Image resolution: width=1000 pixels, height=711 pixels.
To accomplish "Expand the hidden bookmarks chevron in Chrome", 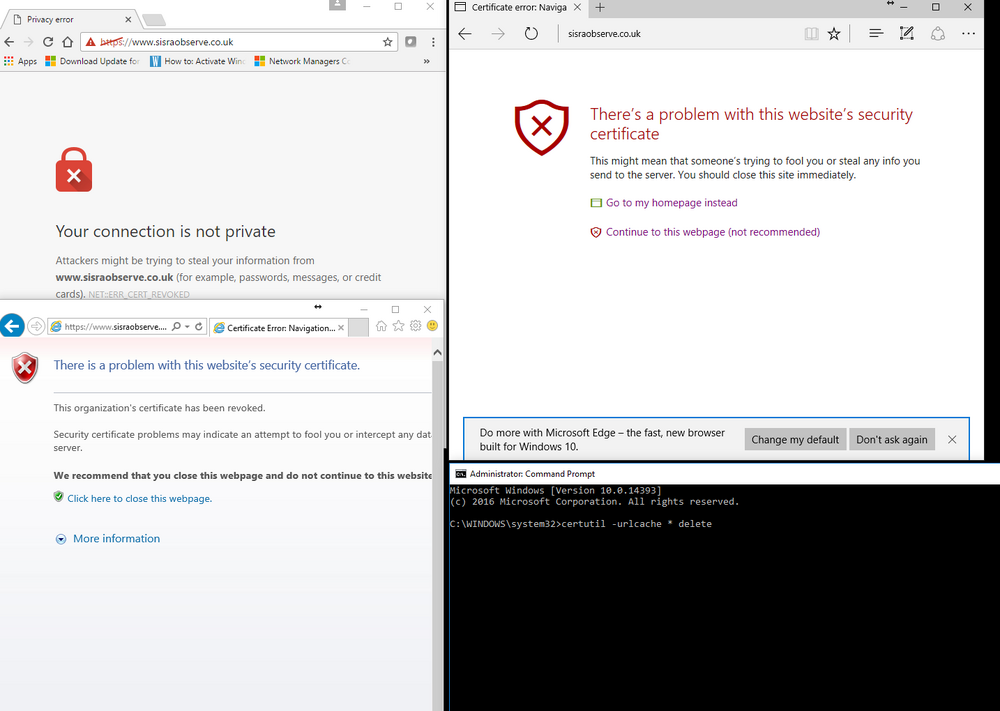I will (x=427, y=61).
